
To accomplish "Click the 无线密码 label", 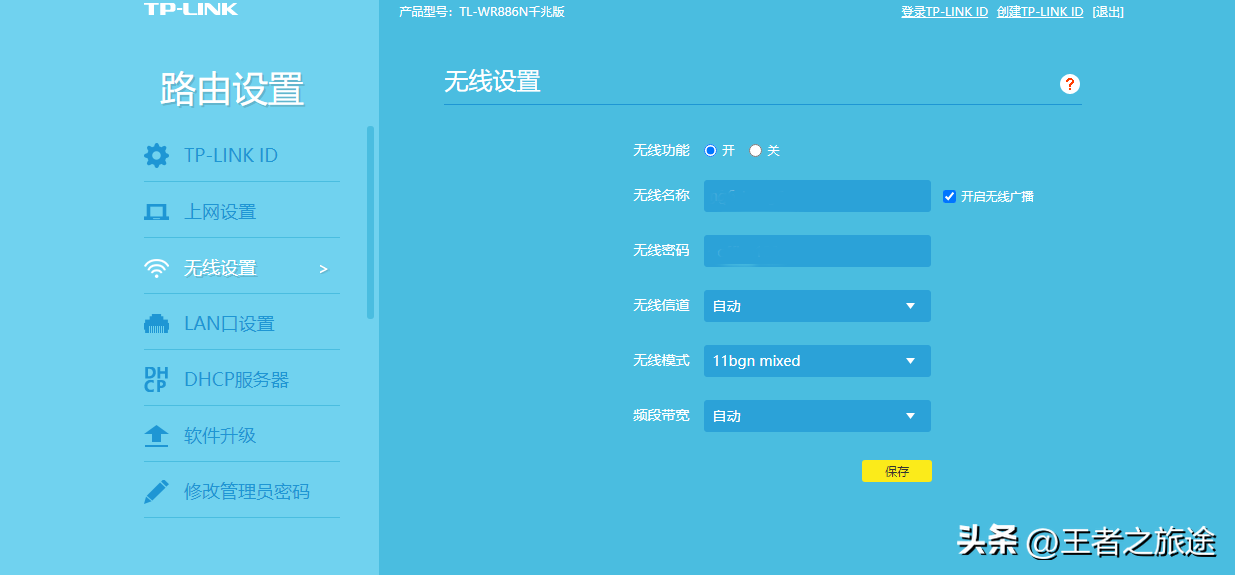I will click(661, 250).
